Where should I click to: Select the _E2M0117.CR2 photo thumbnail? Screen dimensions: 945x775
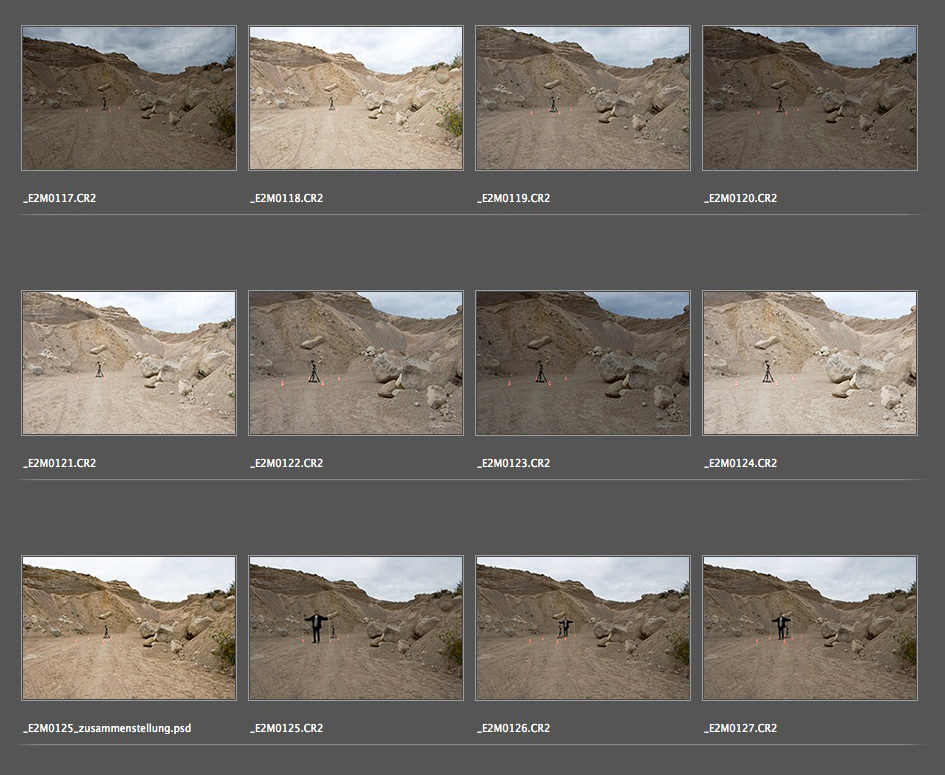(129, 98)
